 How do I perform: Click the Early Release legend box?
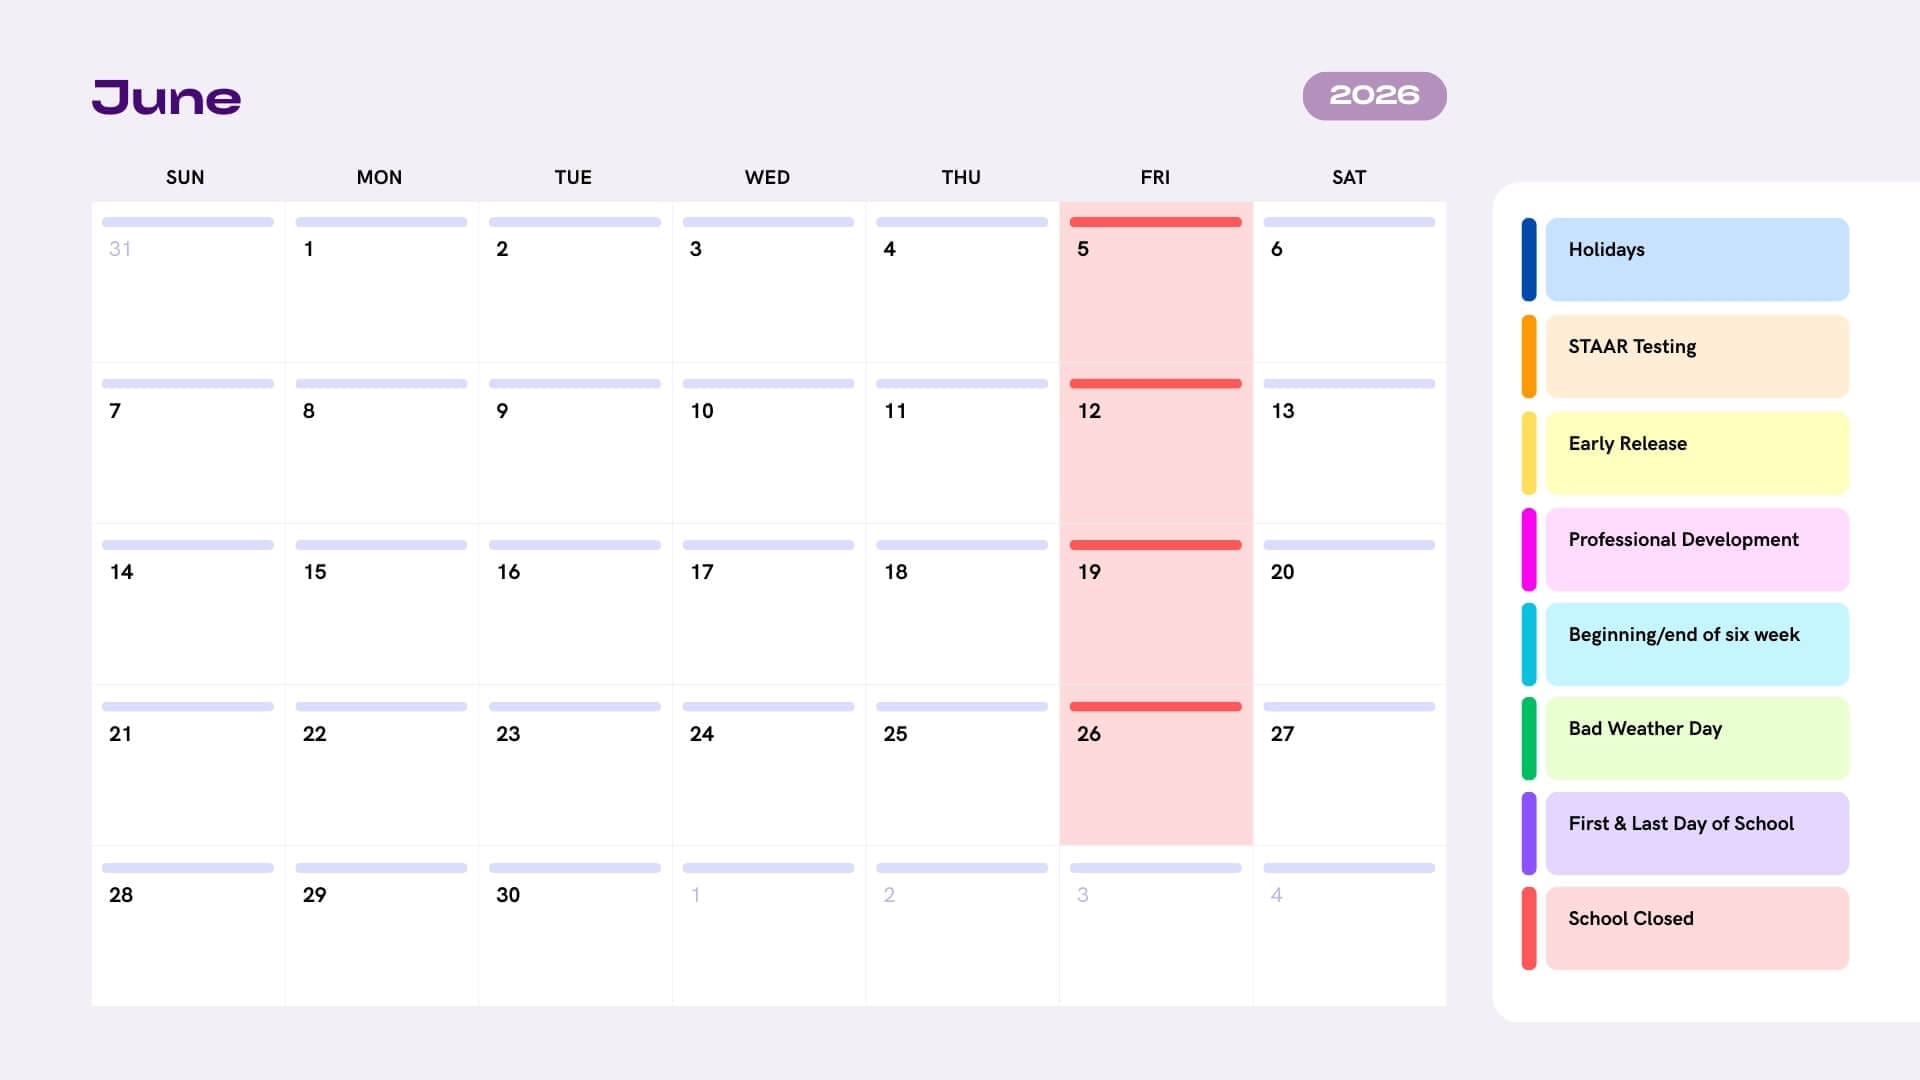click(1696, 453)
